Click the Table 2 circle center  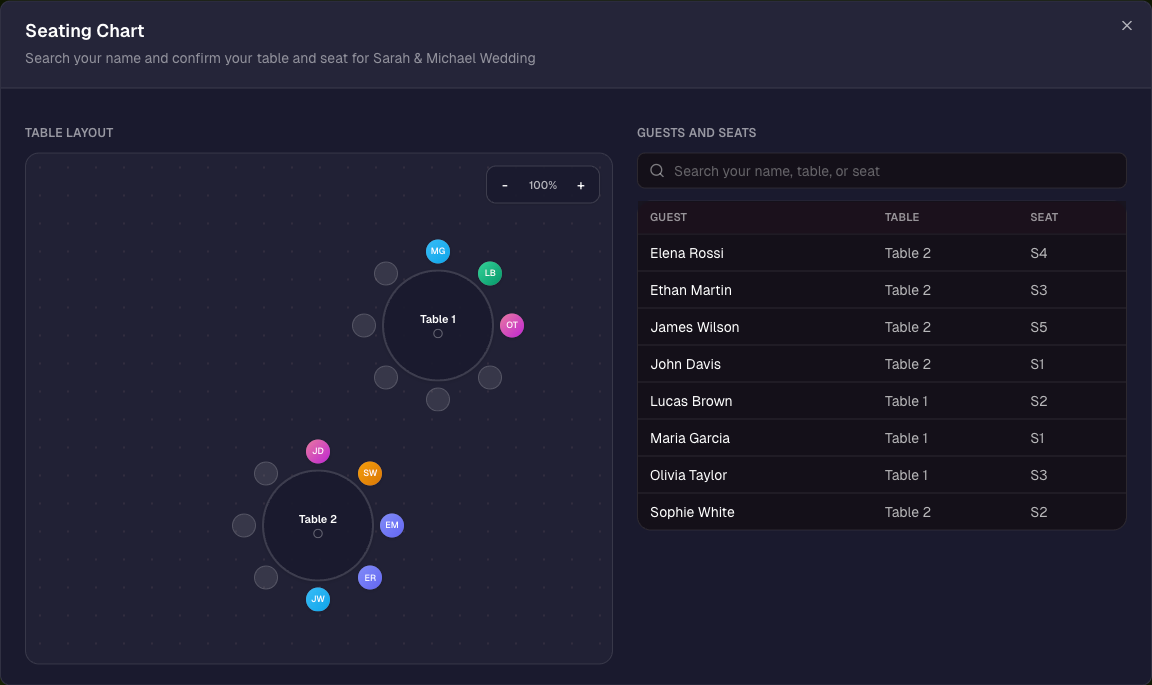click(x=318, y=526)
